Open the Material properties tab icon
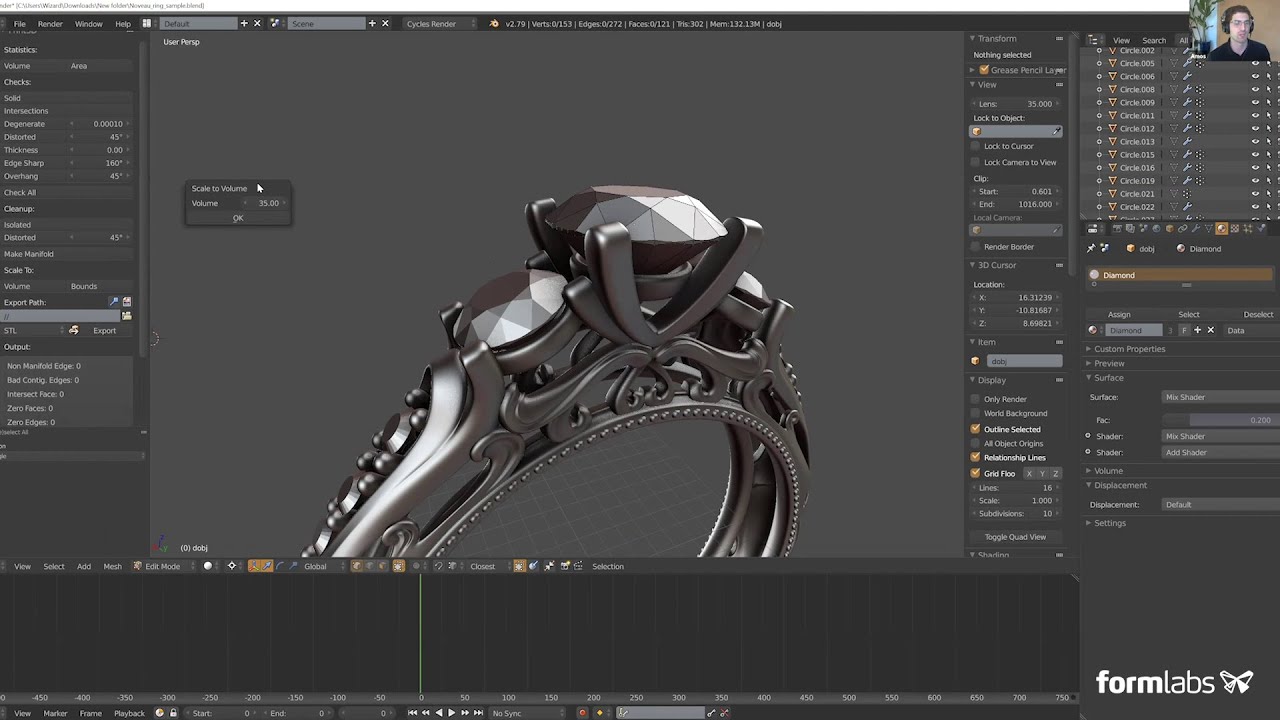Screen dimensions: 1280x720 [x=1221, y=228]
